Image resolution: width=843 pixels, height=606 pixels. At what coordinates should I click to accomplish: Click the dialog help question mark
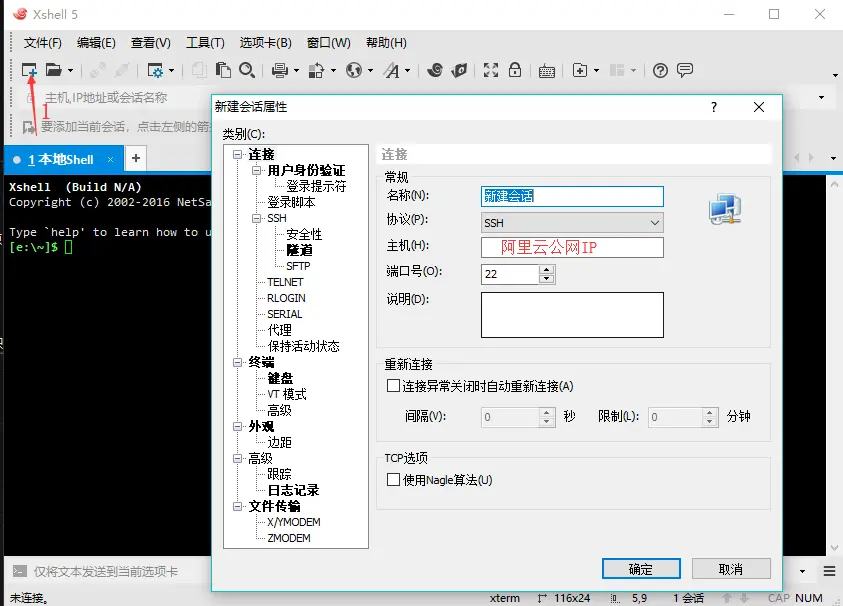(x=713, y=107)
